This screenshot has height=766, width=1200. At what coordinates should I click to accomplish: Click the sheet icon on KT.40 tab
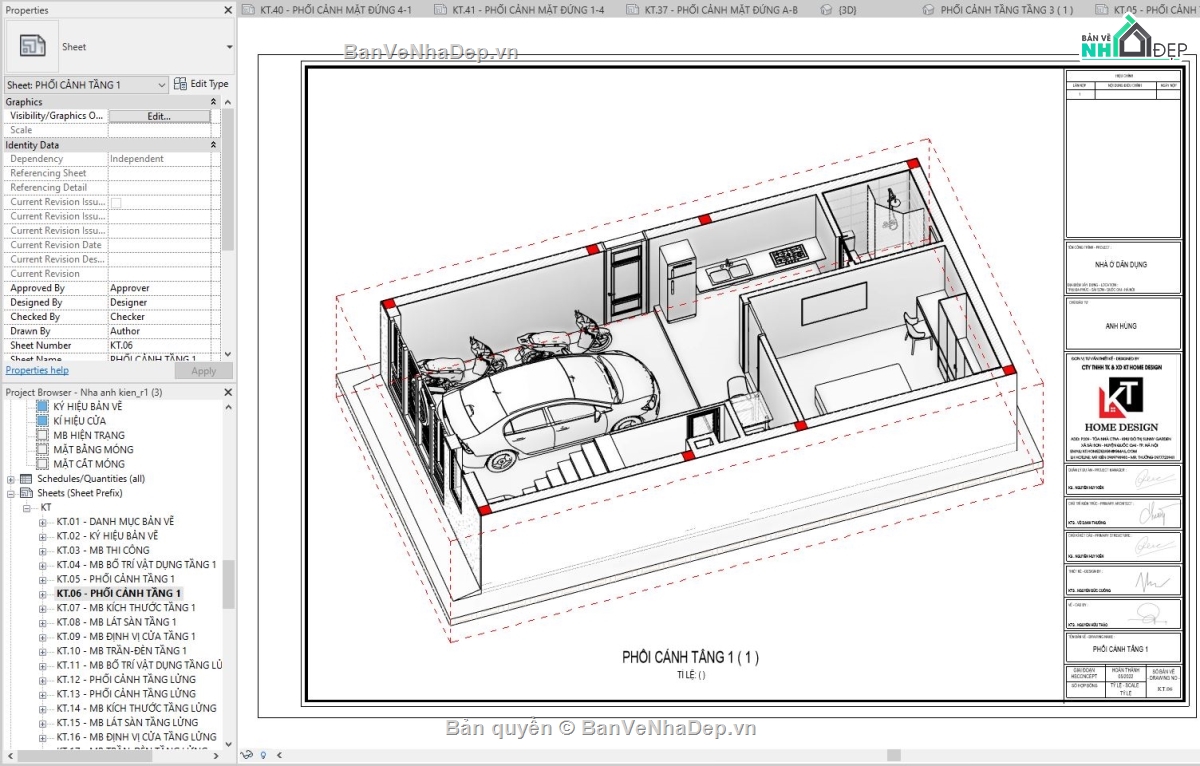[249, 10]
